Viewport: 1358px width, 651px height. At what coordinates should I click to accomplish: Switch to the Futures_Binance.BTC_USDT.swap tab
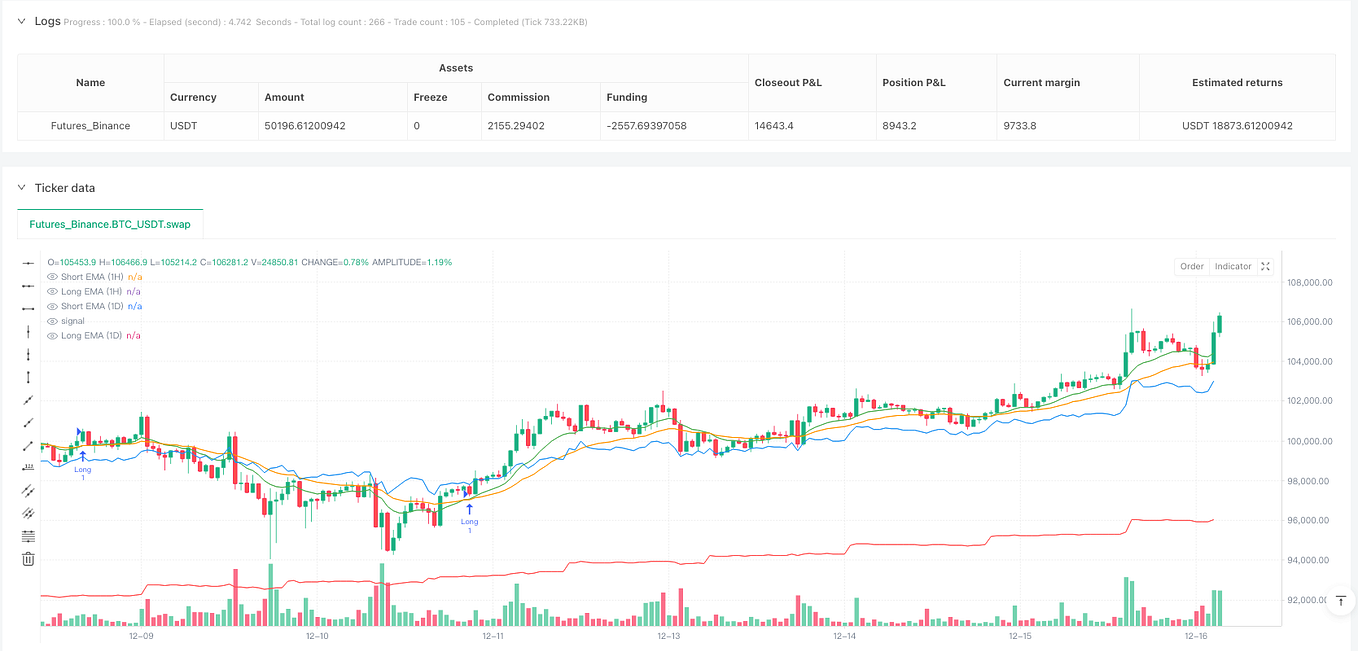point(109,223)
